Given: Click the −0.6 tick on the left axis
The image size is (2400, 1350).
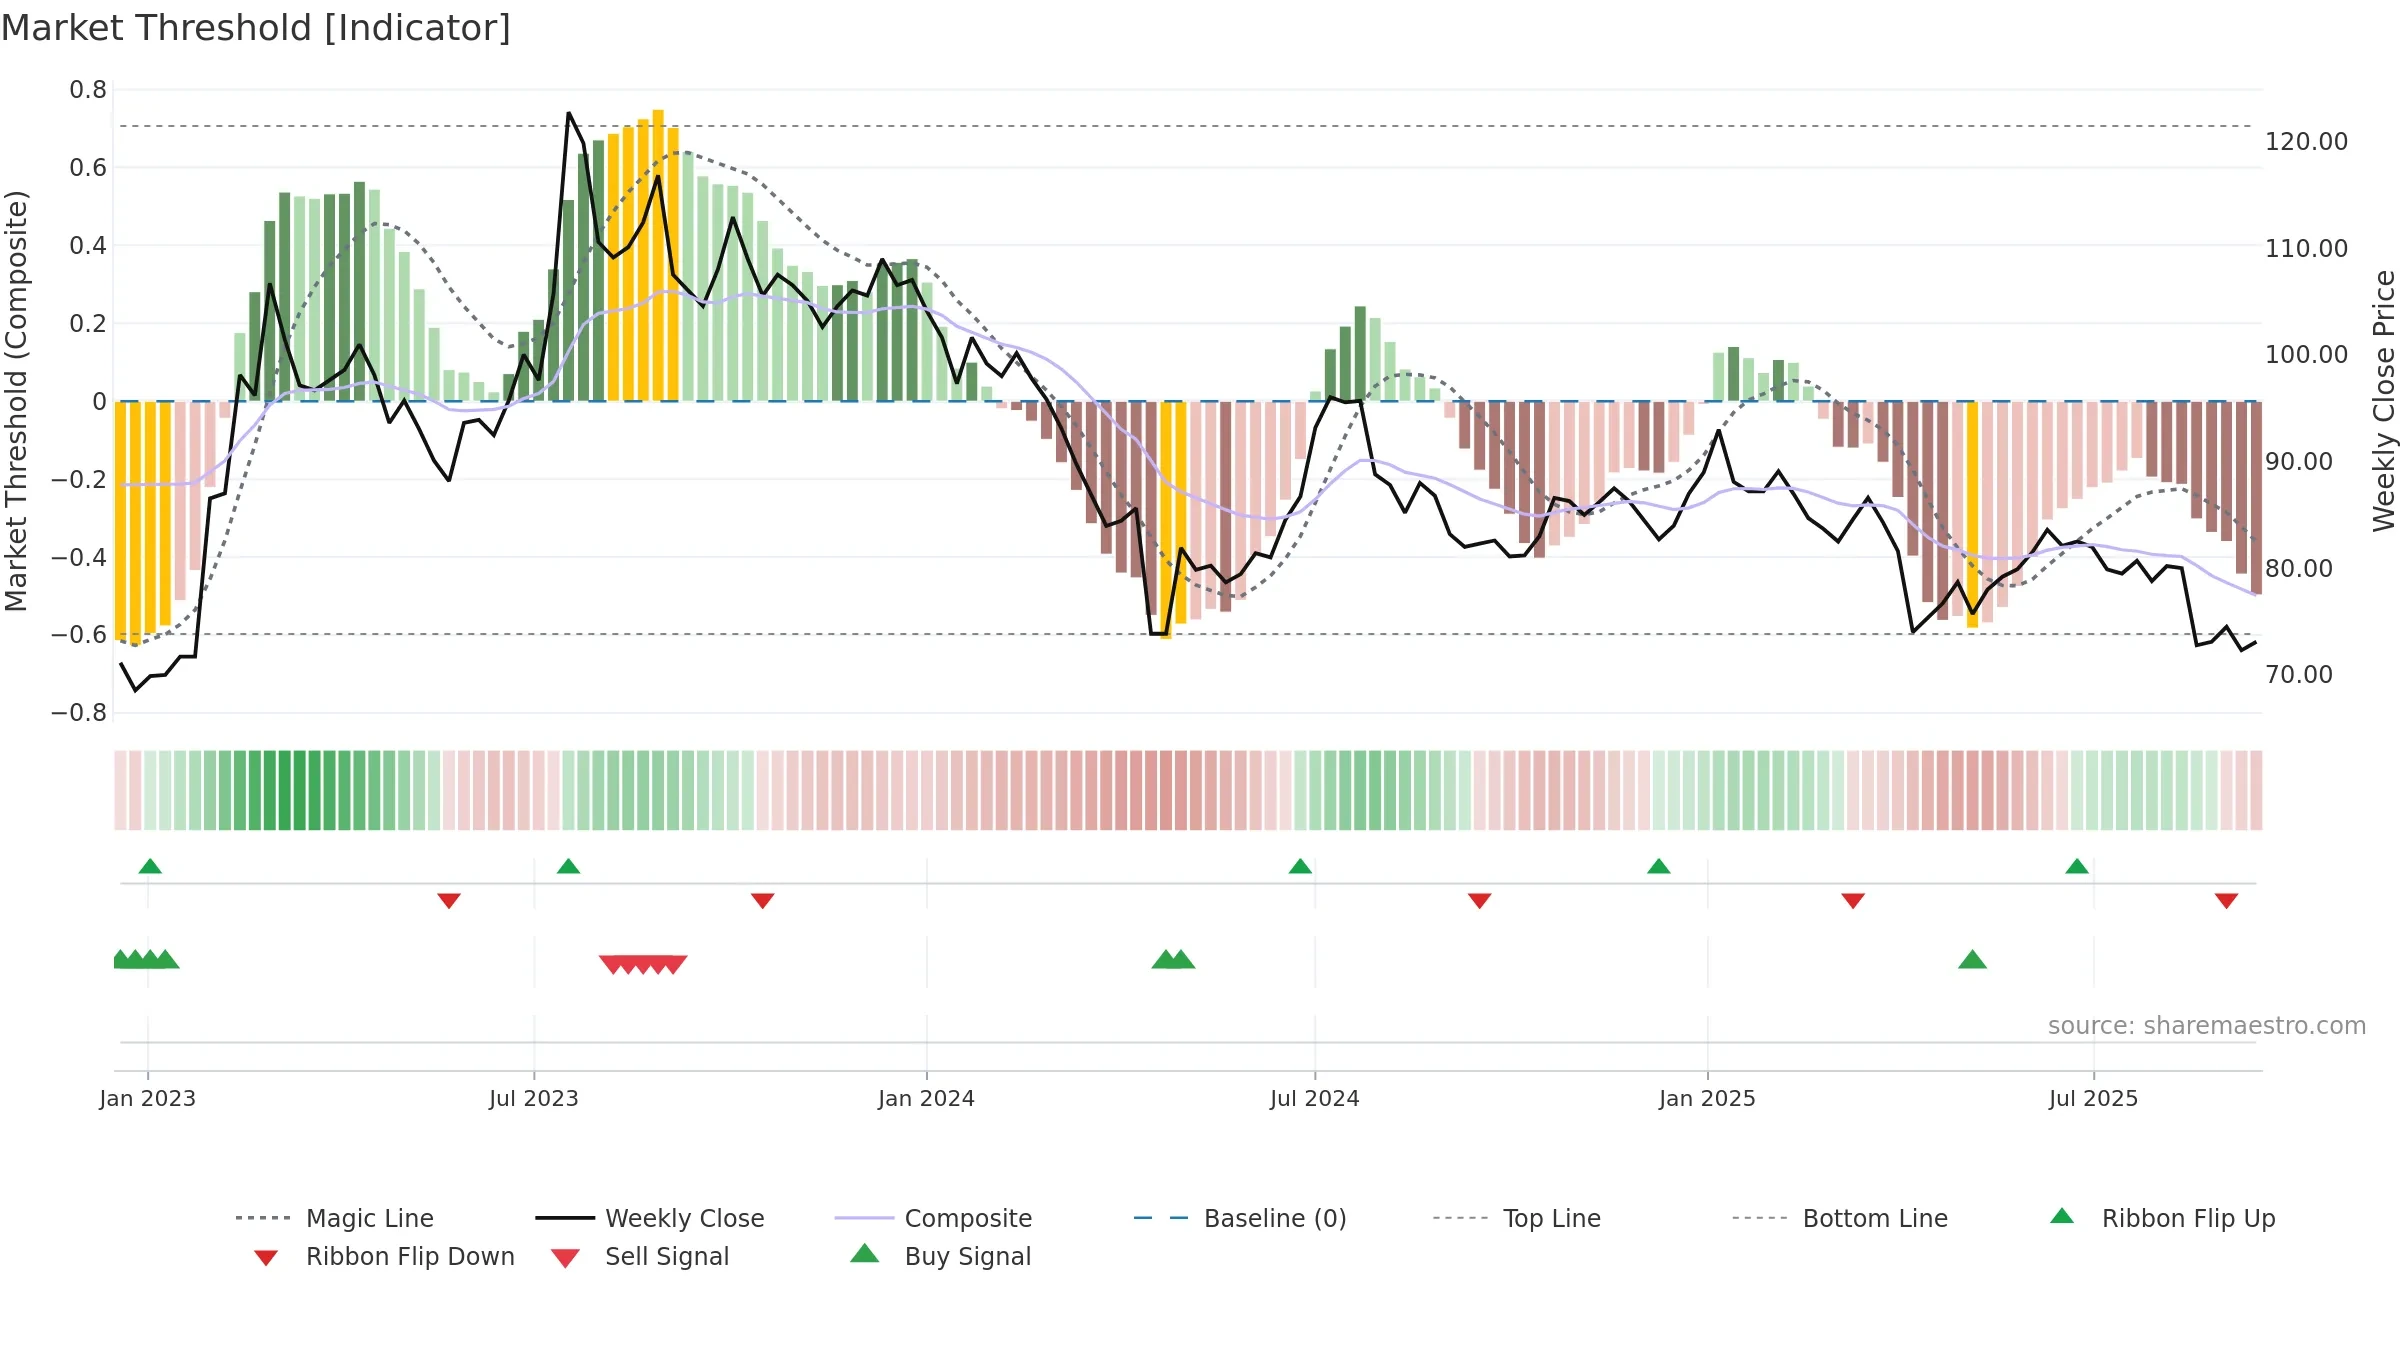Looking at the screenshot, I should 79,635.
